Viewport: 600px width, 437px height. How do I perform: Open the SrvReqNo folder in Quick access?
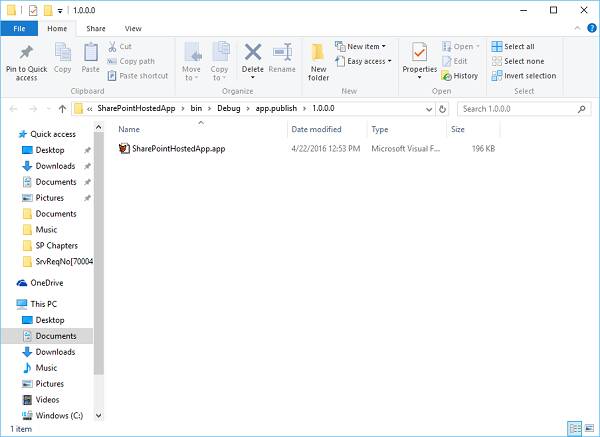(x=57, y=262)
